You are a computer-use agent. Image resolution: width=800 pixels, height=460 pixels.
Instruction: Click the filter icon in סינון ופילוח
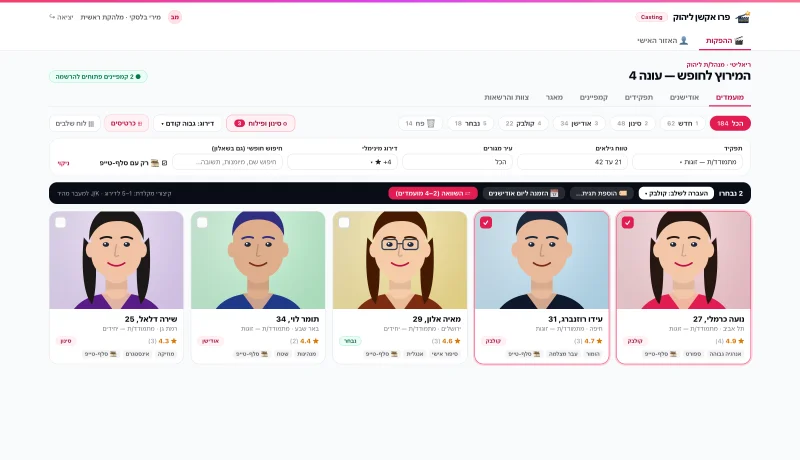tap(285, 123)
